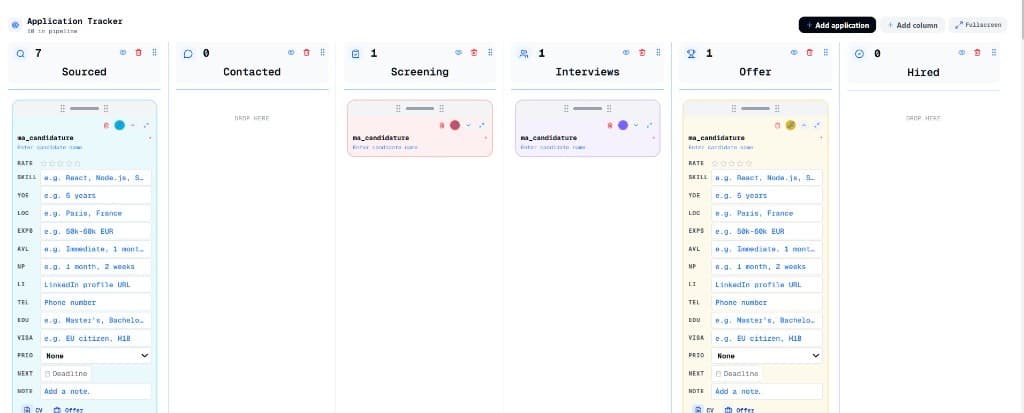Expand the Interviews card details chevron
Image resolution: width=1024 pixels, height=413 pixels.
pyautogui.click(x=637, y=125)
